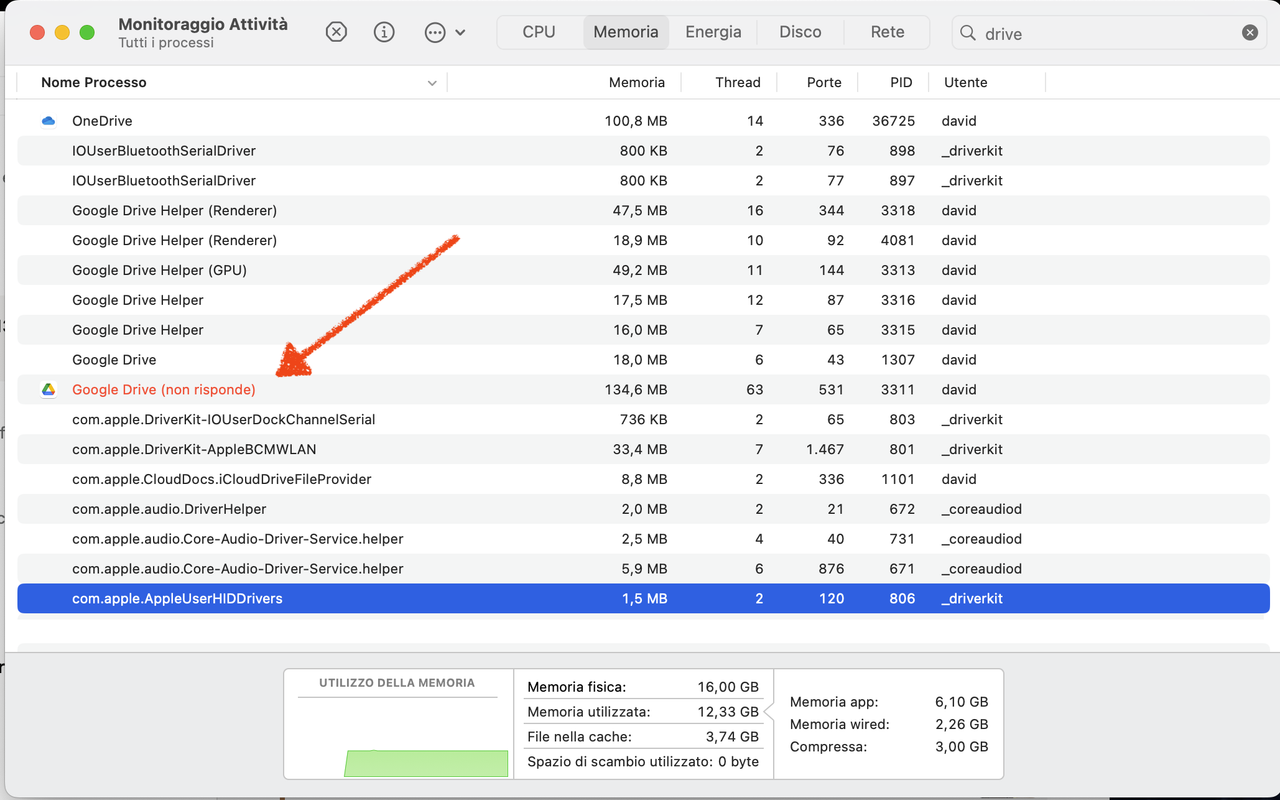Click _coreaudiod user for PID 672
Screen dimensions: 1280x800
click(x=982, y=509)
